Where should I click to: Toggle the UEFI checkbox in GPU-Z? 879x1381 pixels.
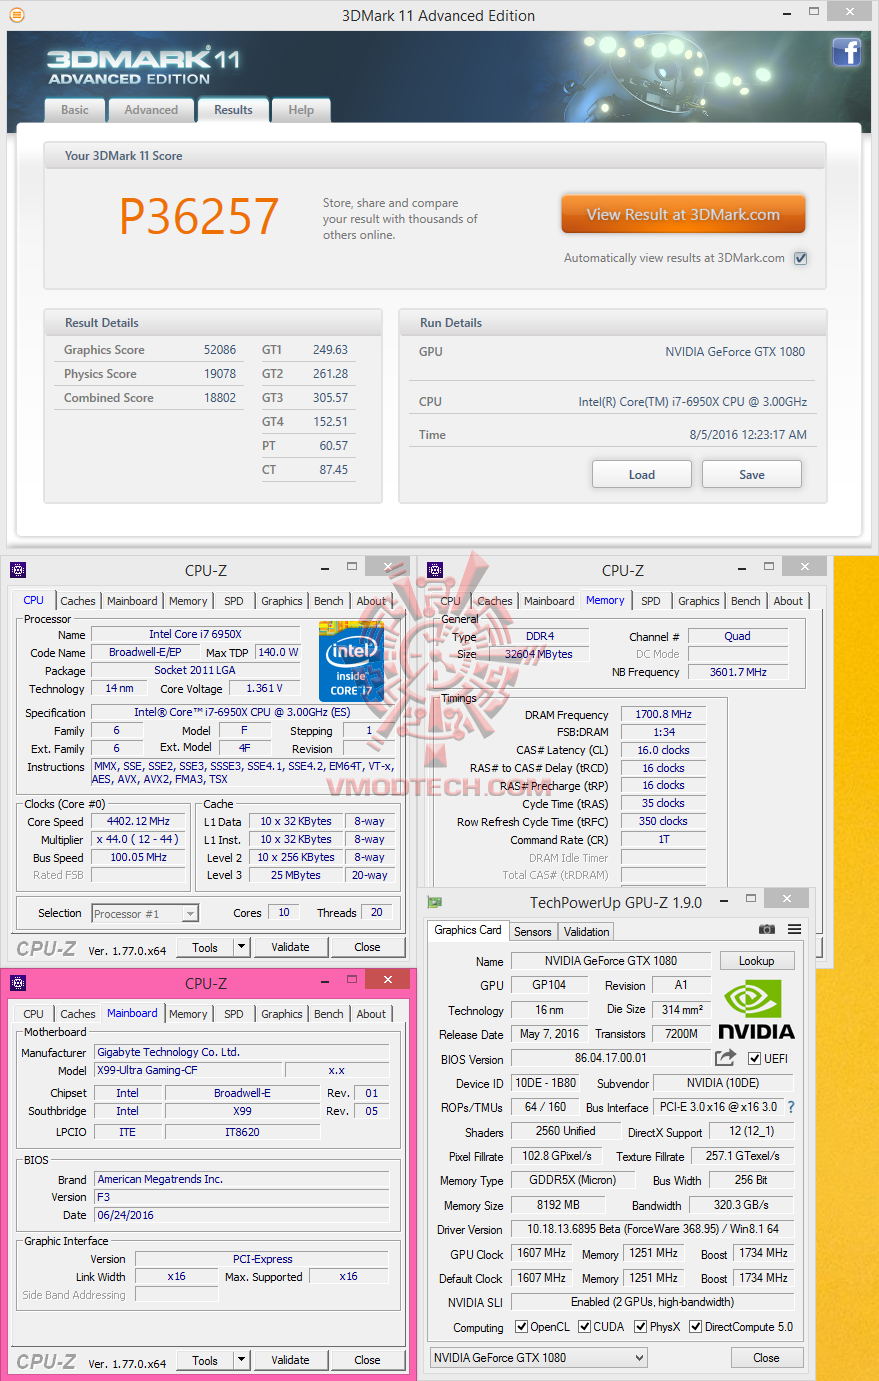(x=755, y=1058)
